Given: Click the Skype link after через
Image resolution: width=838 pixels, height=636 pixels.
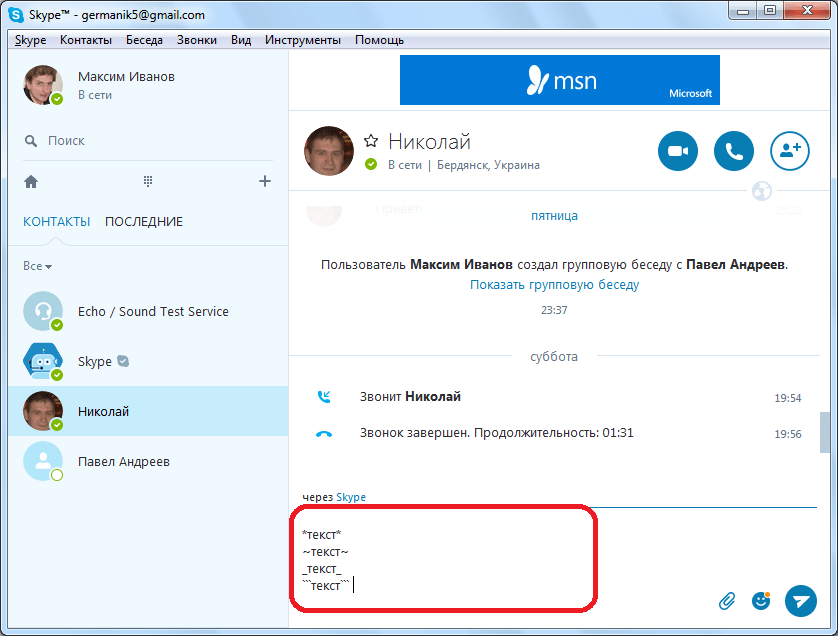Looking at the screenshot, I should [351, 497].
